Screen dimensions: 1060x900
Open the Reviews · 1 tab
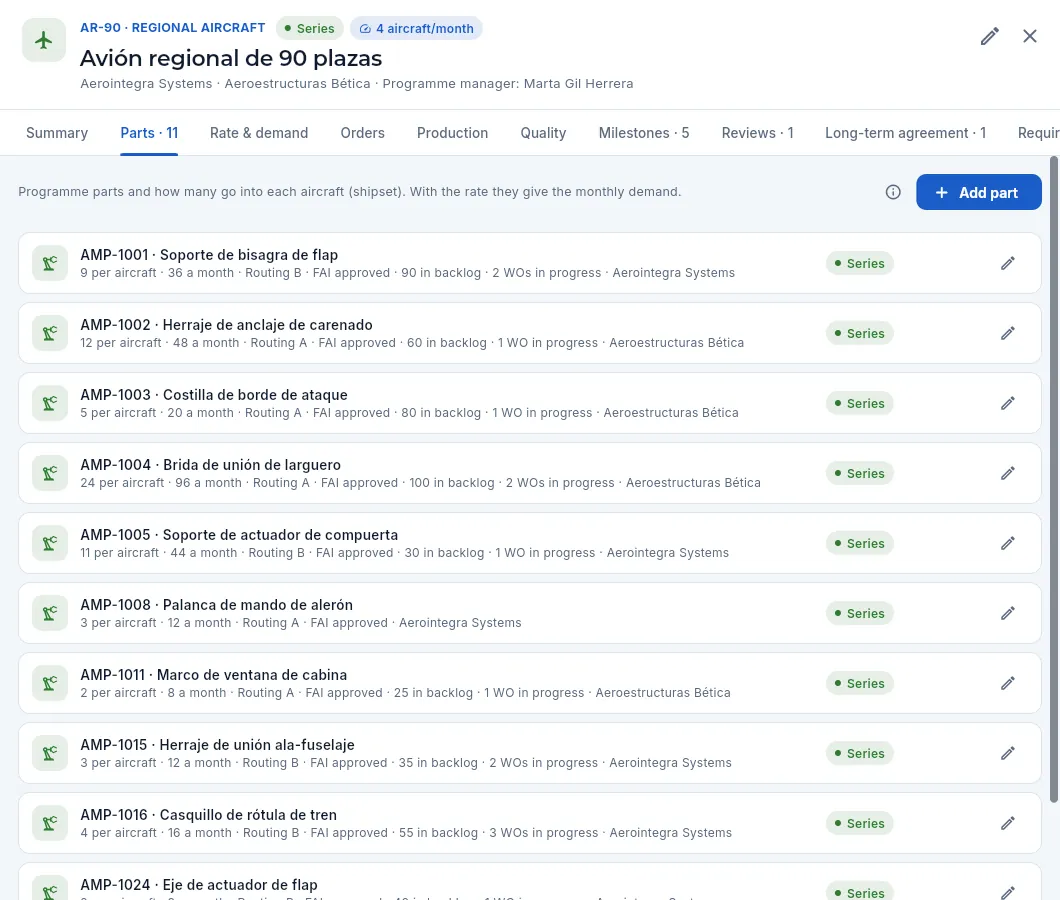(x=757, y=133)
